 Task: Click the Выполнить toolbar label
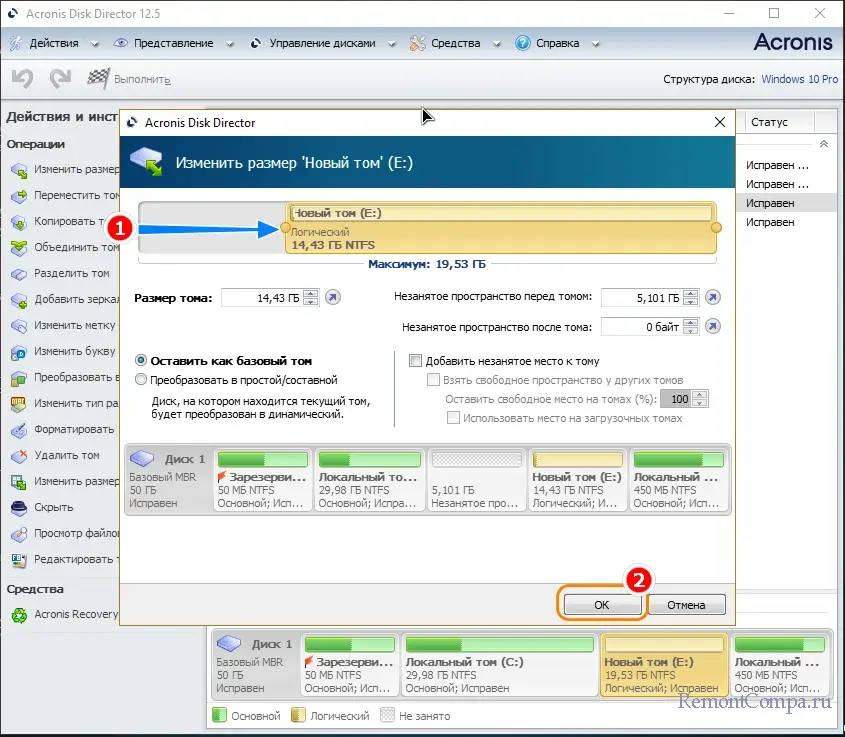click(142, 79)
